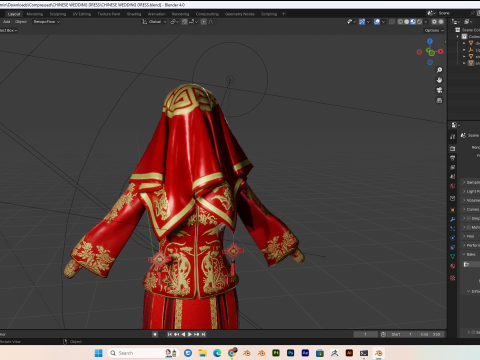Open the Global transform orientation dropdown
The image size is (480, 360).
tap(154, 22)
